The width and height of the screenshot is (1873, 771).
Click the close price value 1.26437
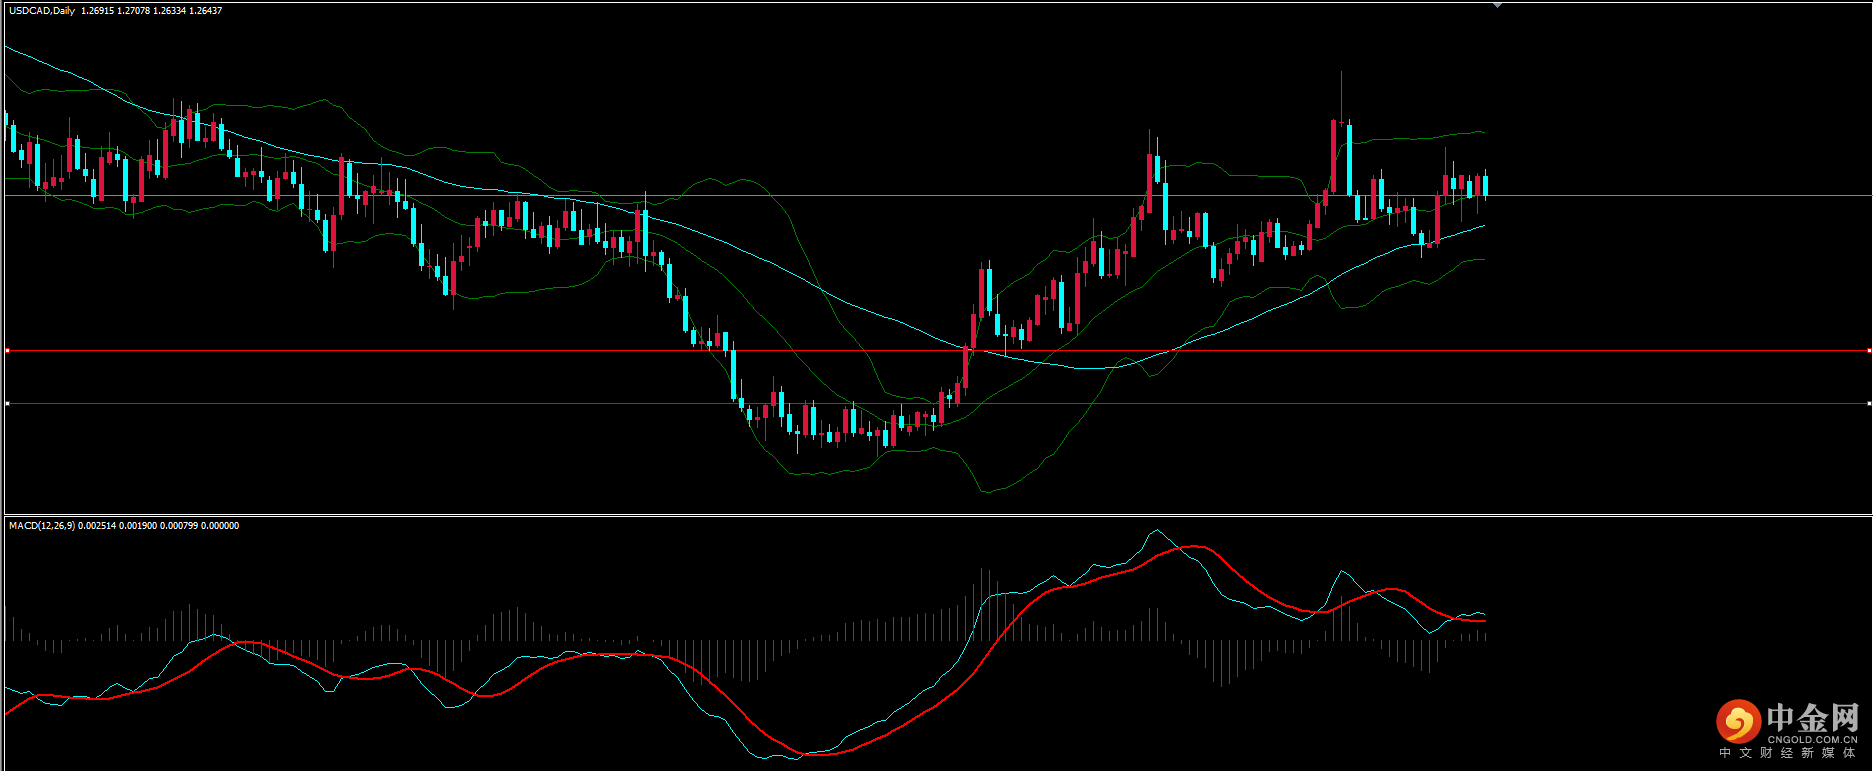pos(206,11)
